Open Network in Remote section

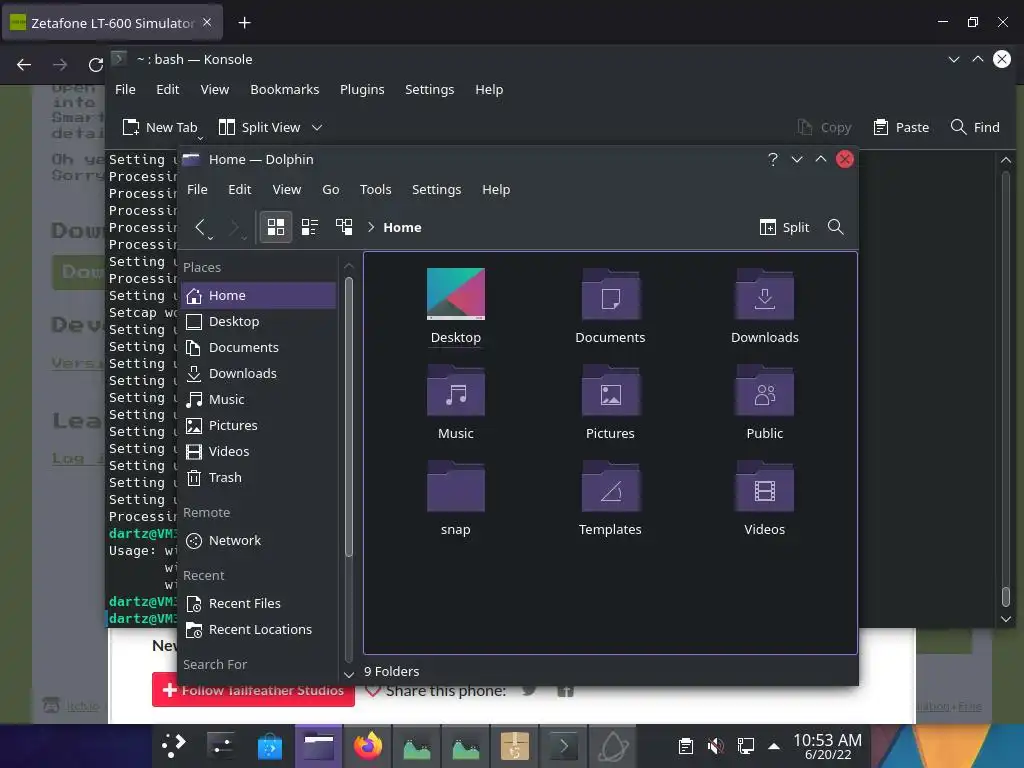[259, 540]
